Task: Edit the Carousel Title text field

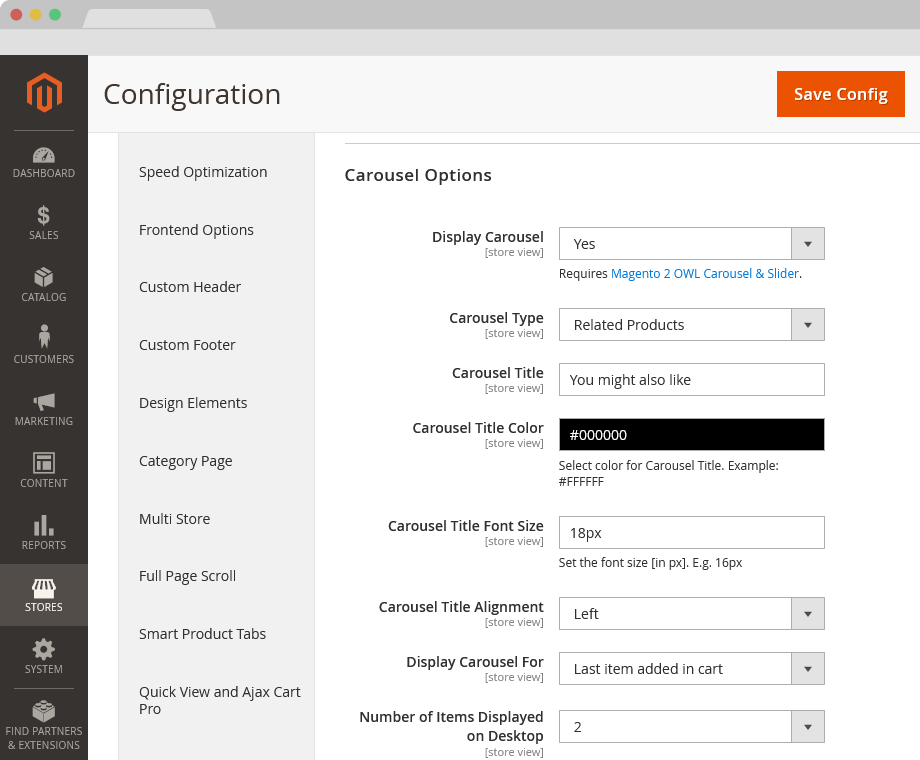Action: (x=691, y=379)
